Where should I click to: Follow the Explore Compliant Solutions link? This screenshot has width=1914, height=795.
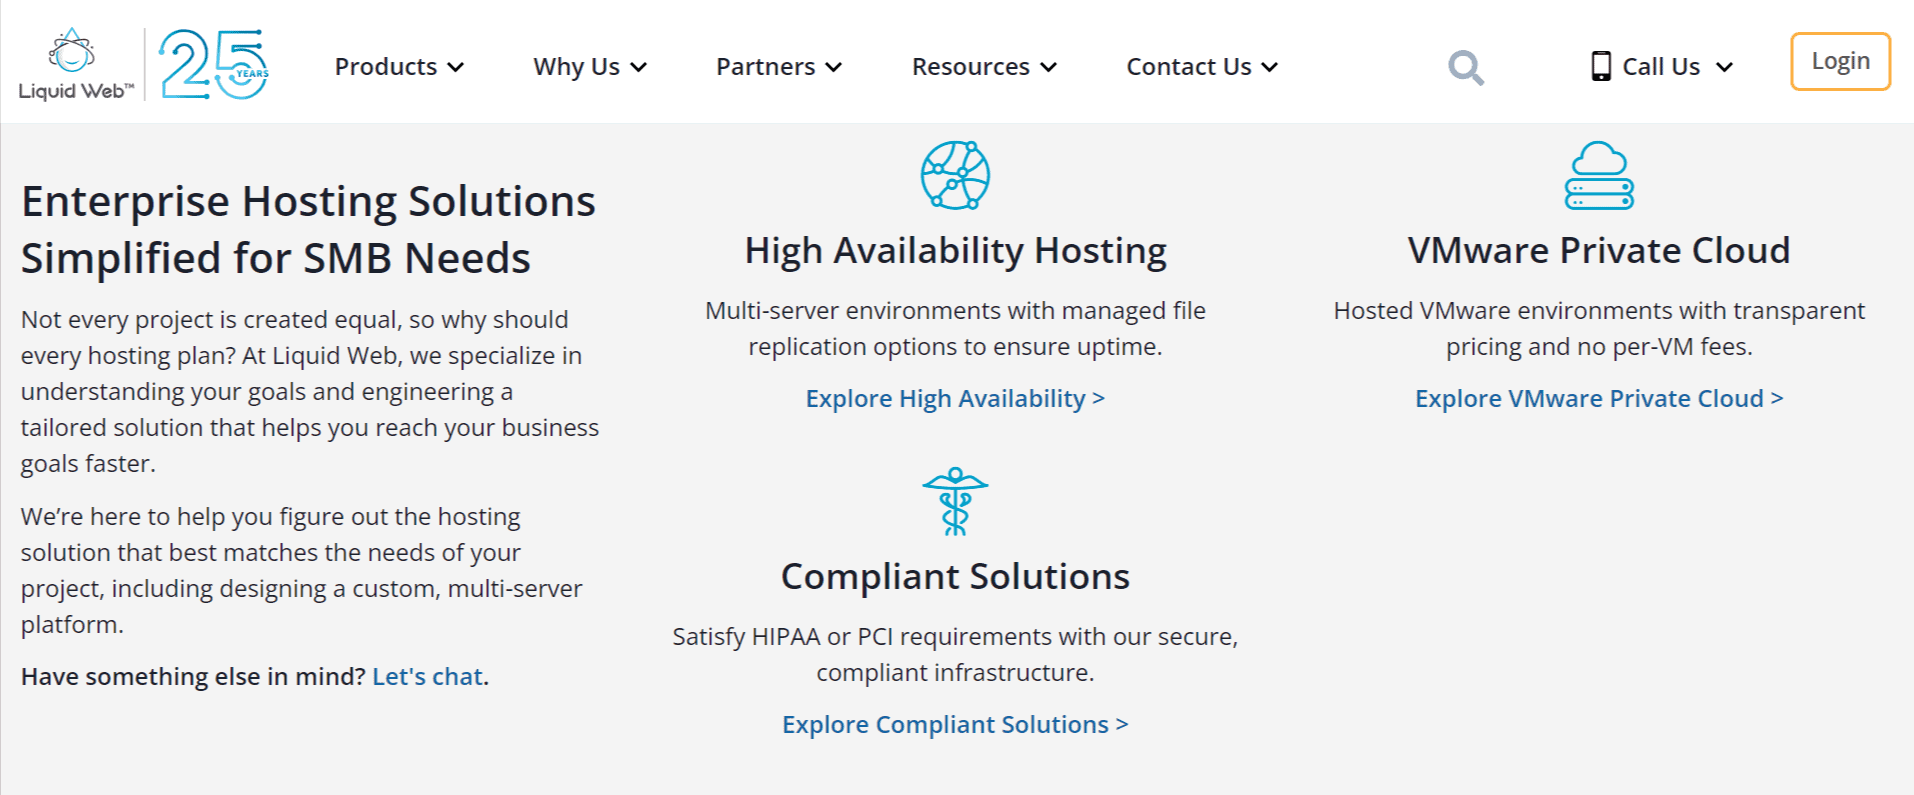pyautogui.click(x=955, y=724)
